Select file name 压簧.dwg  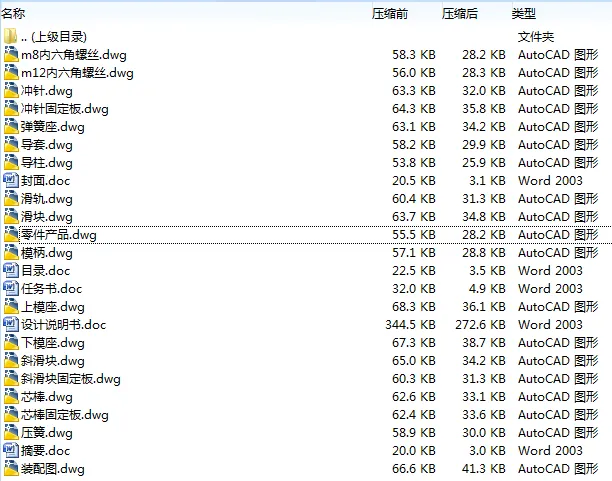(x=46, y=433)
